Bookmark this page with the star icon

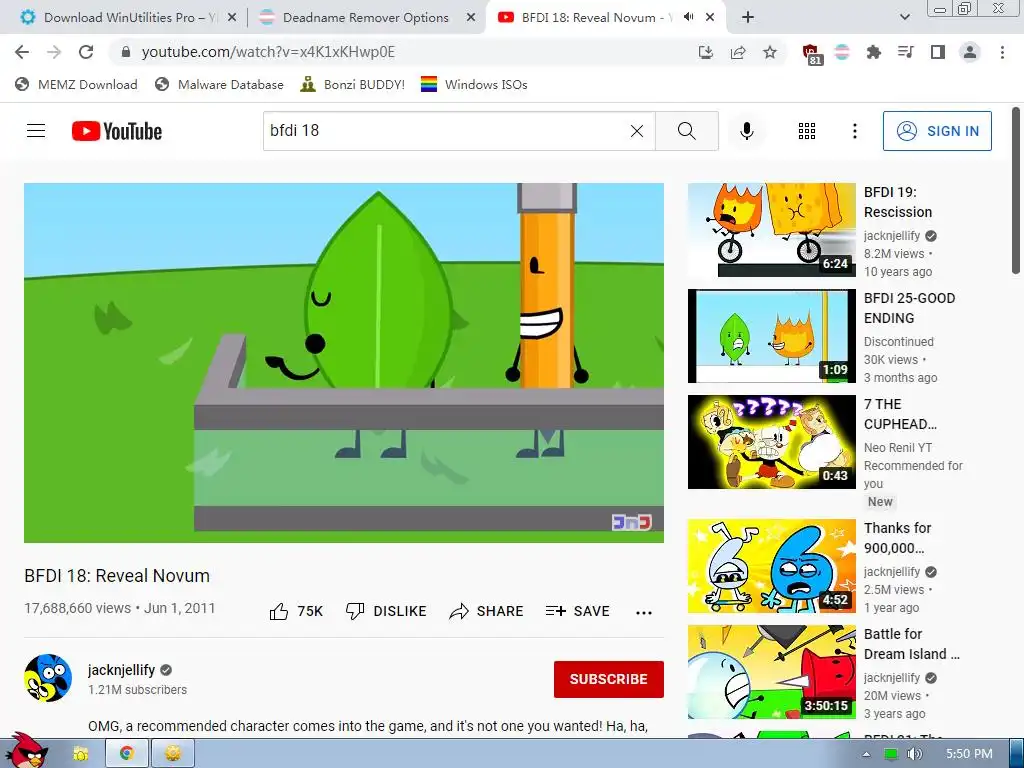point(770,52)
